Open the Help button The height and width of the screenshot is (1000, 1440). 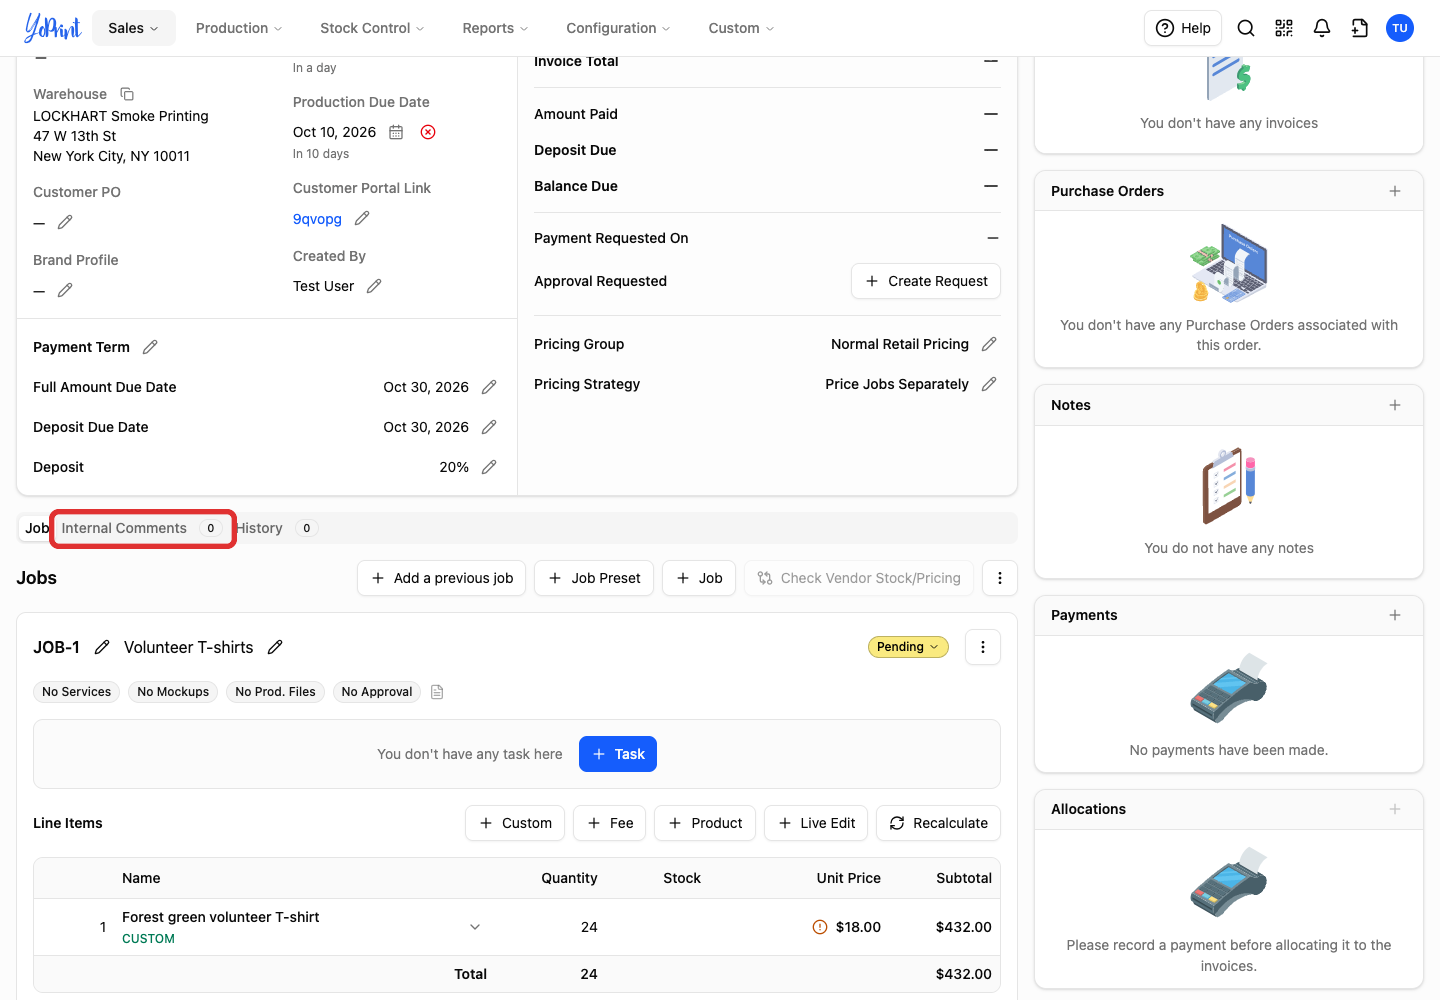pos(1184,28)
